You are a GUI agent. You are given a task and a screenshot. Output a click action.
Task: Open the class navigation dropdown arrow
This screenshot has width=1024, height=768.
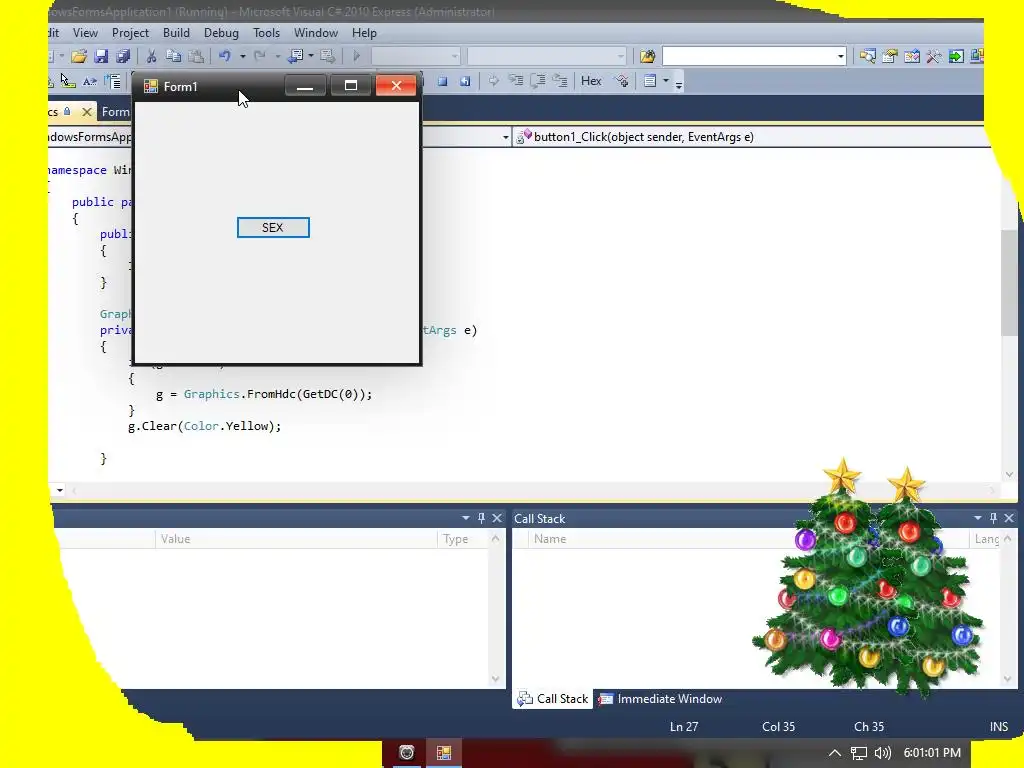tap(505, 137)
